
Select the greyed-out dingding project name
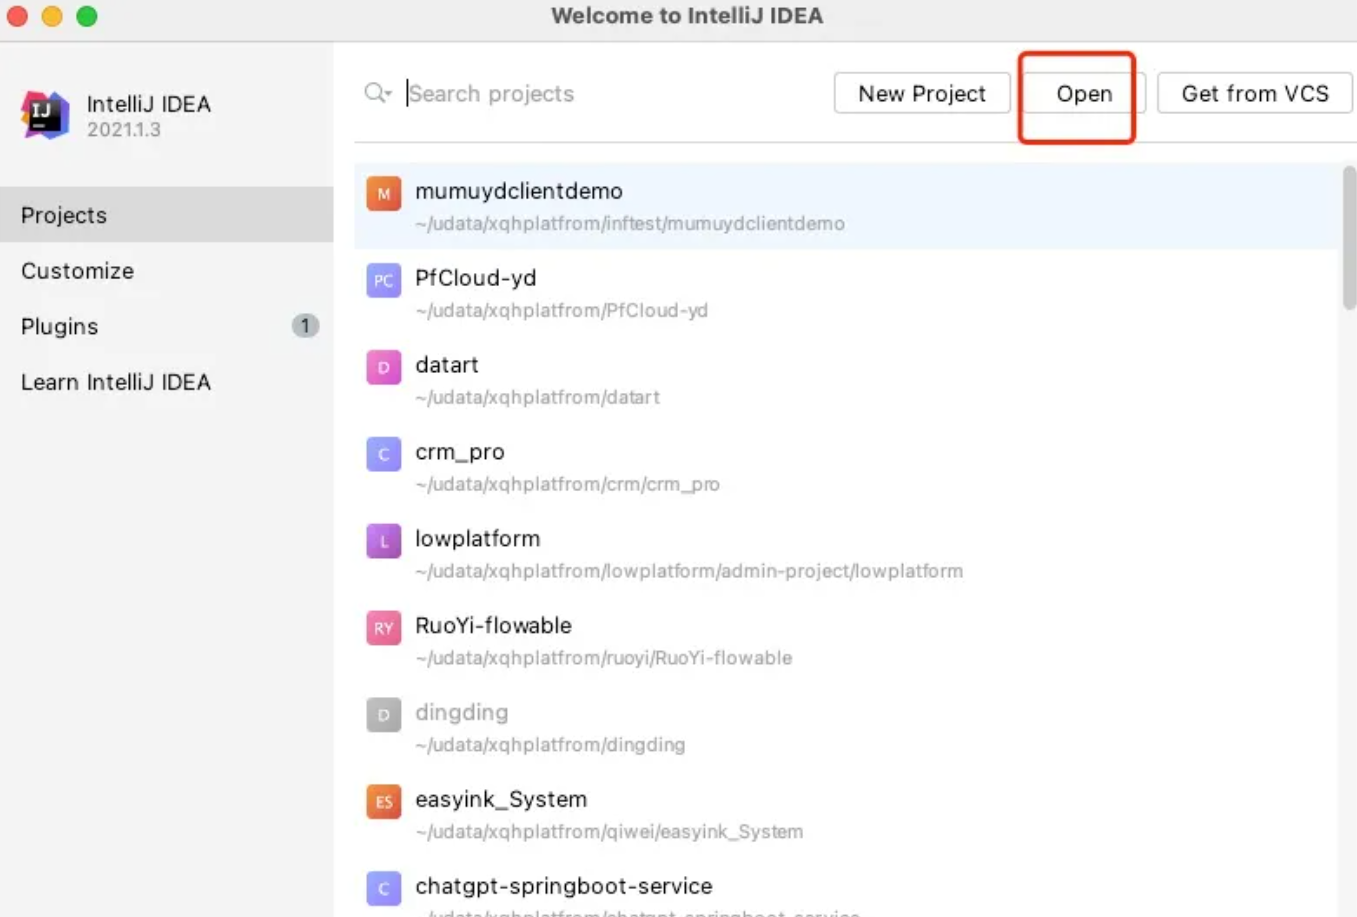point(461,713)
